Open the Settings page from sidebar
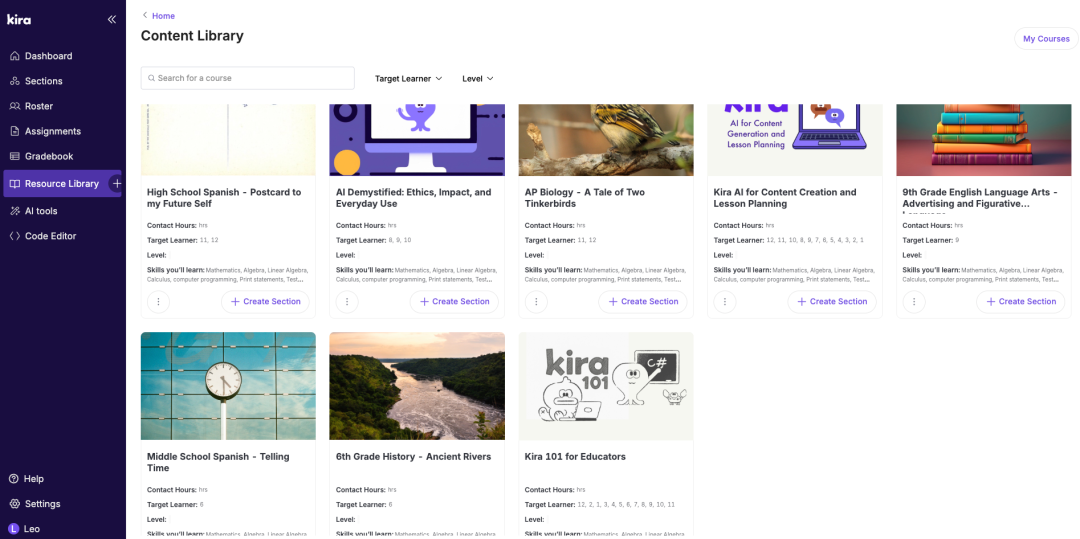This screenshot has width=1080, height=539. click(x=42, y=504)
